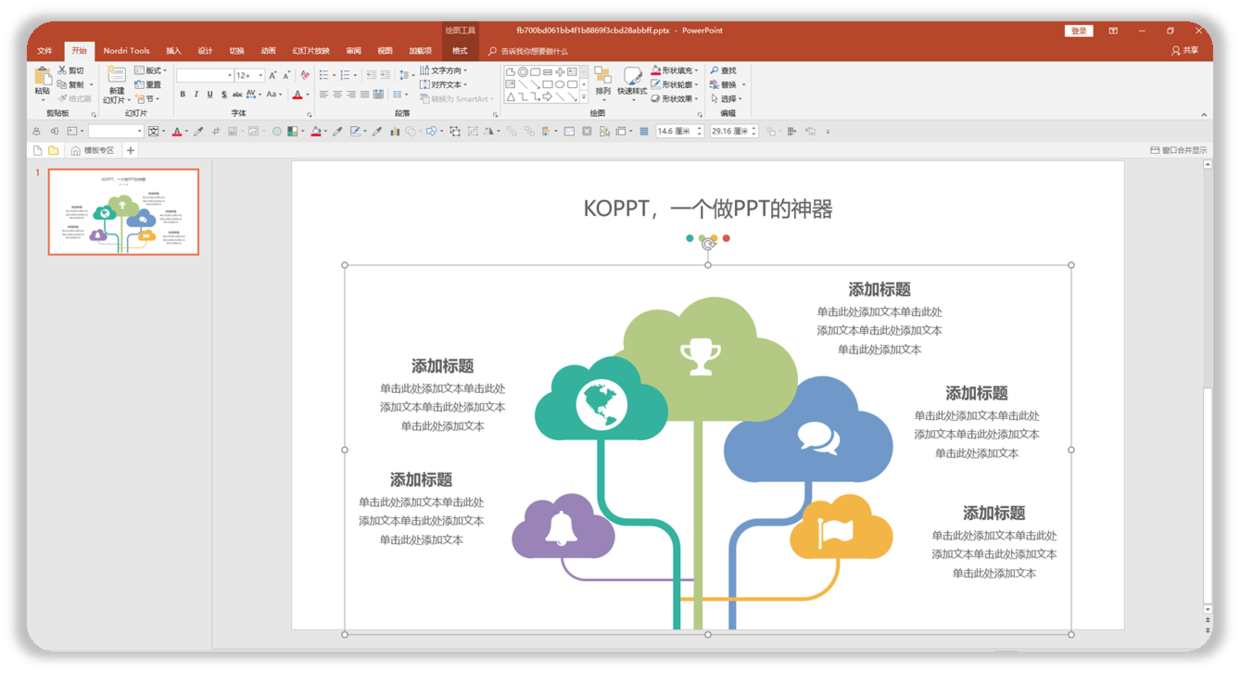Click the Cut (剪切) scissors icon

(62, 70)
